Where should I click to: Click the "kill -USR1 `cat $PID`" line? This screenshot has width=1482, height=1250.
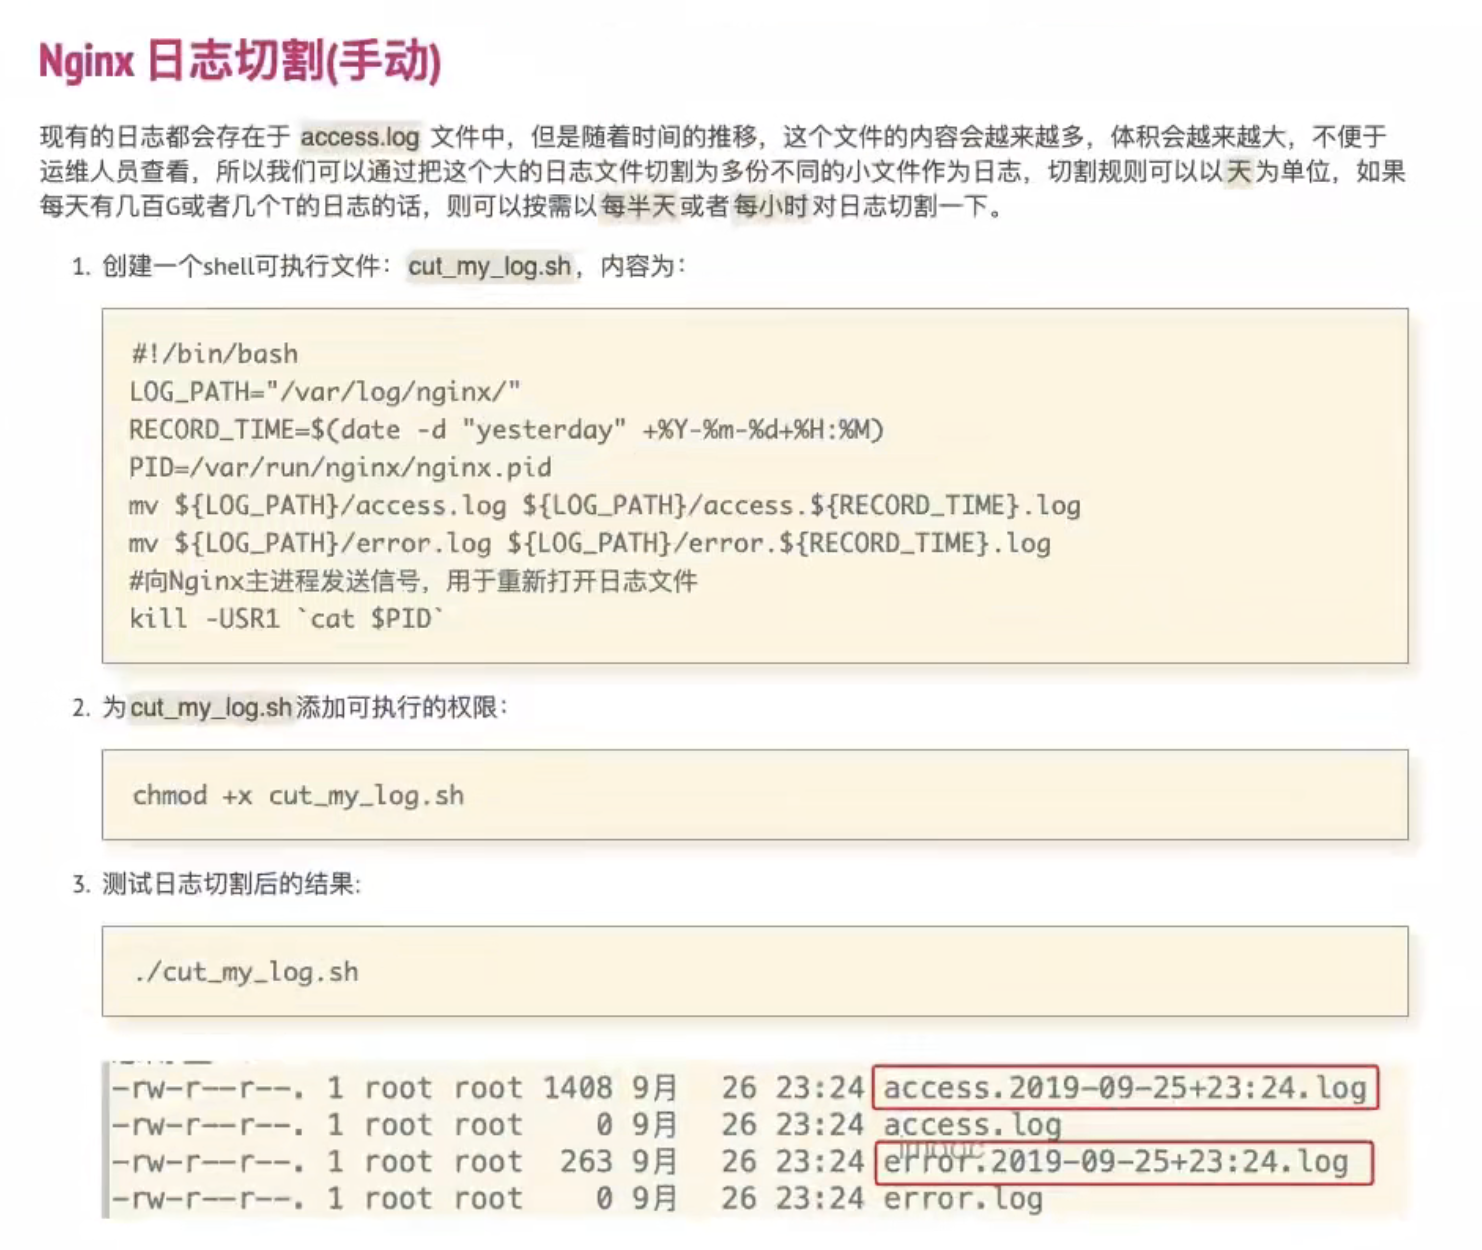coord(286,618)
